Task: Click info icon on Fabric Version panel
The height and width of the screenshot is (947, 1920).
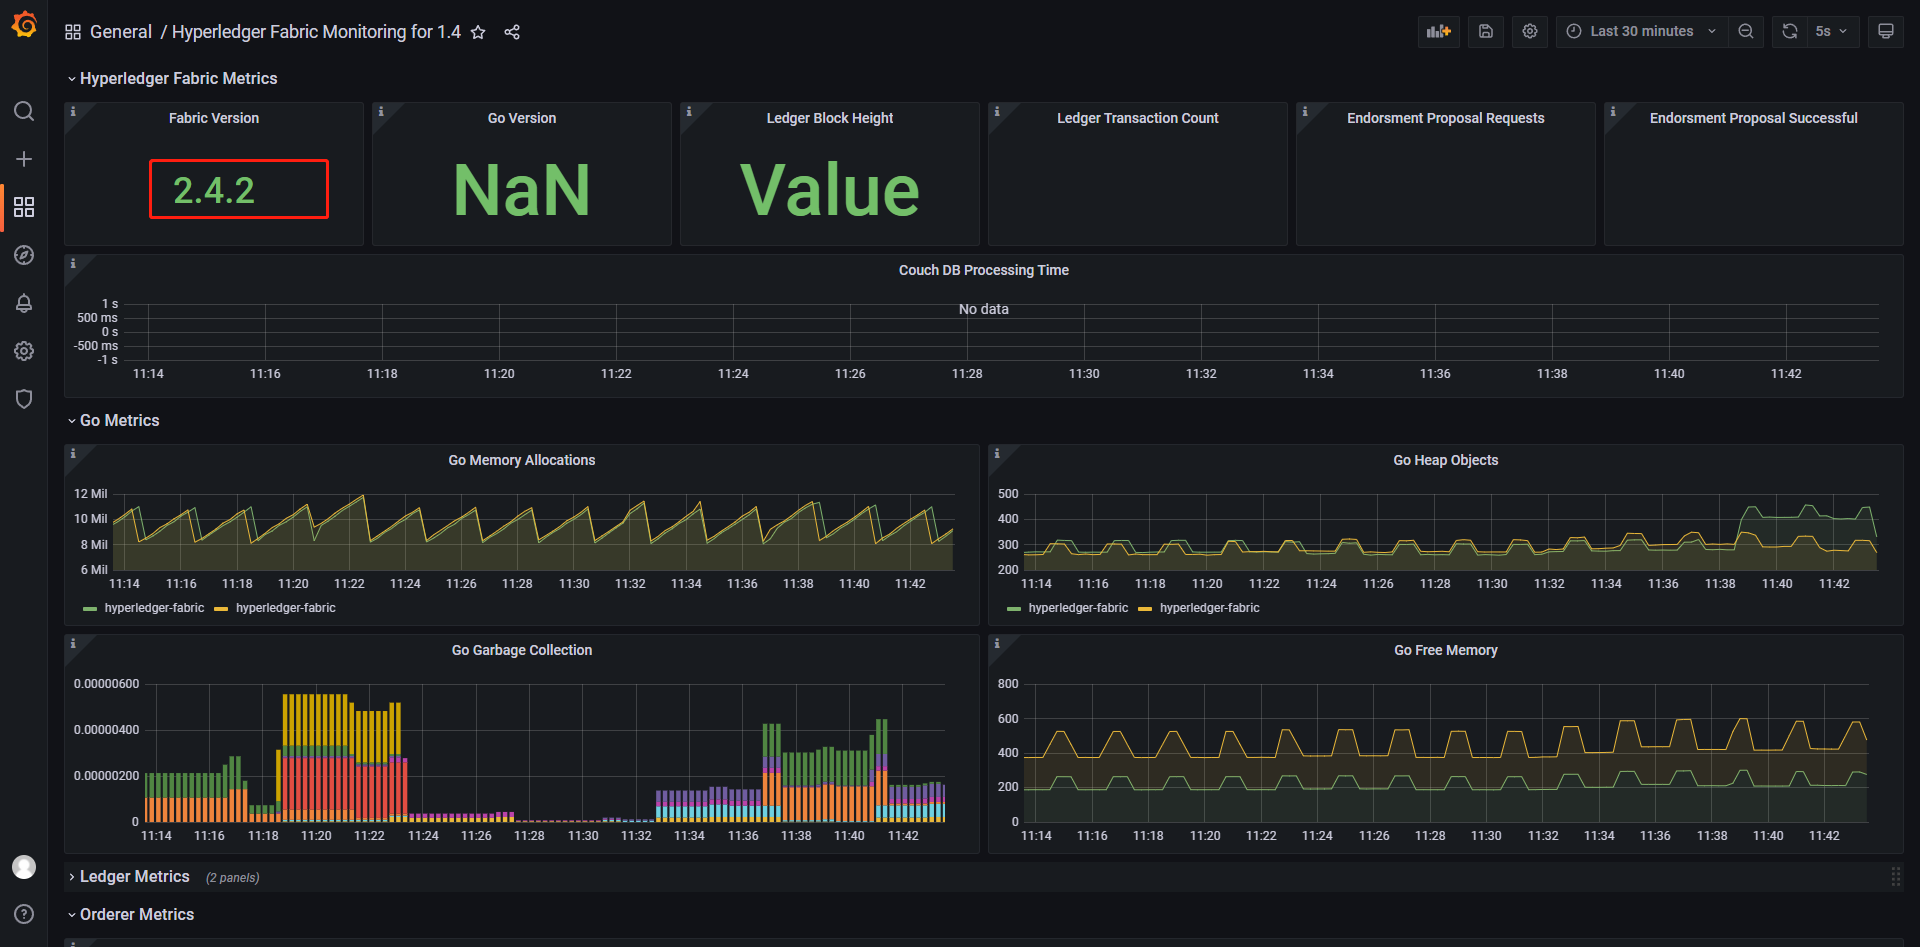Action: click(73, 112)
